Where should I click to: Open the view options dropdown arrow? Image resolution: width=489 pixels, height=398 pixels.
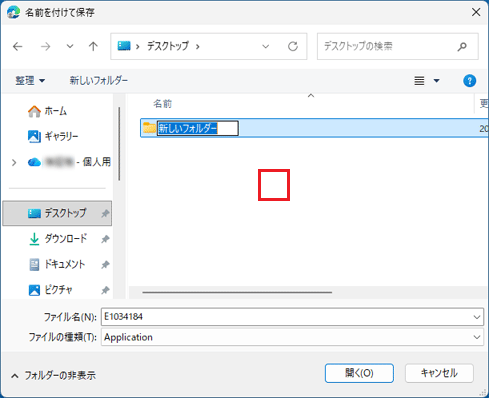tap(436, 81)
